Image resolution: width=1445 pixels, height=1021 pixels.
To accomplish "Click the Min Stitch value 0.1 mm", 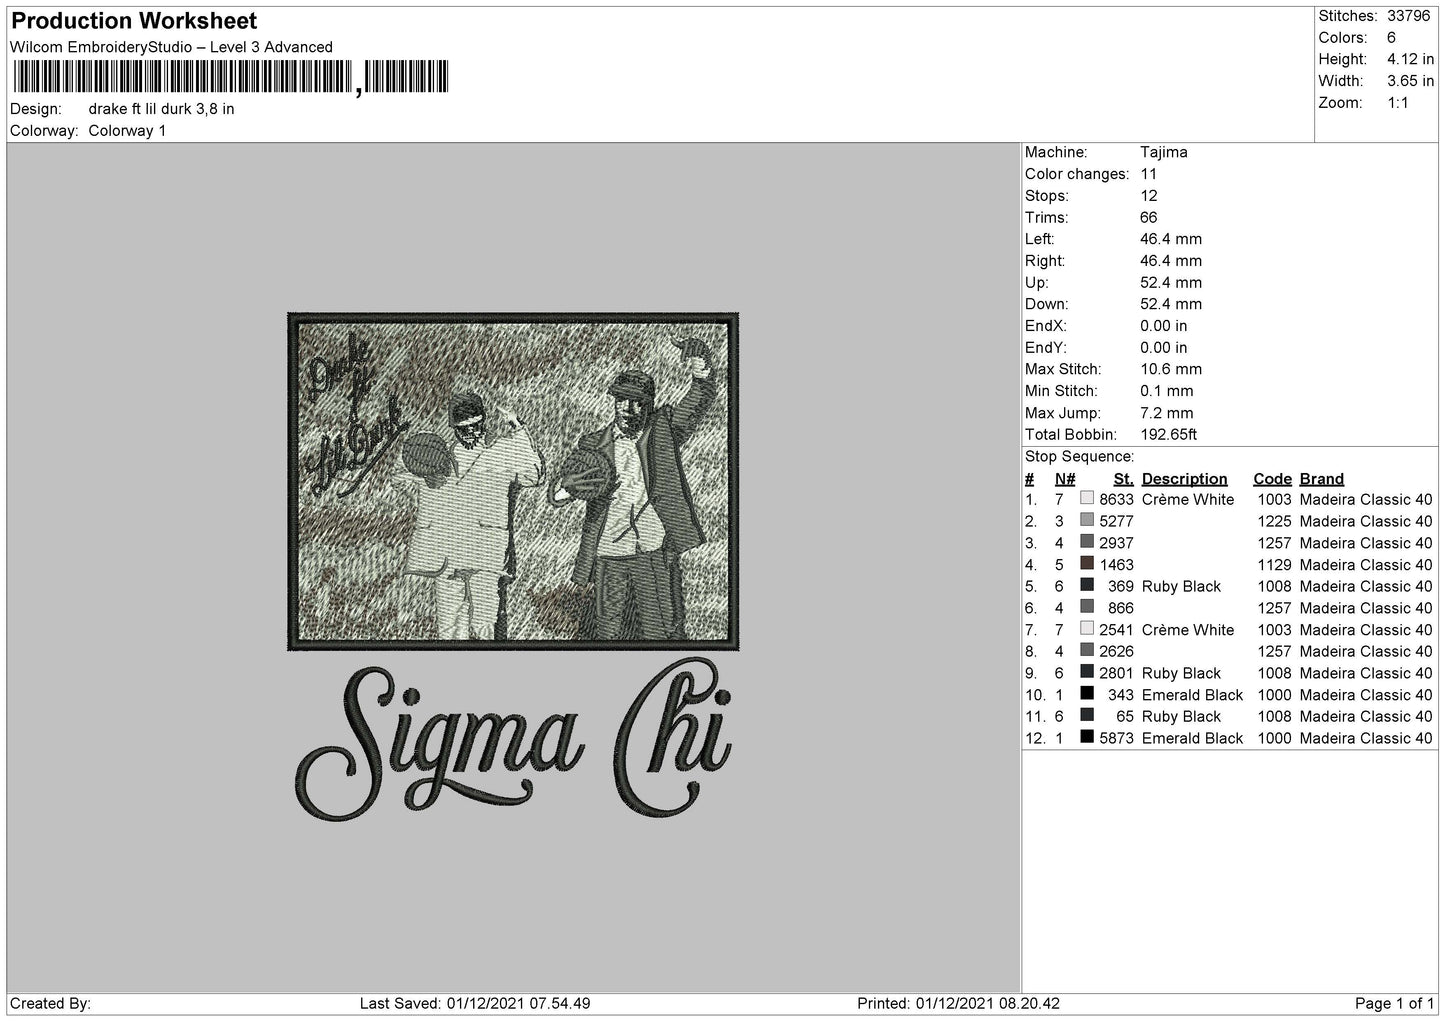I will (1169, 391).
